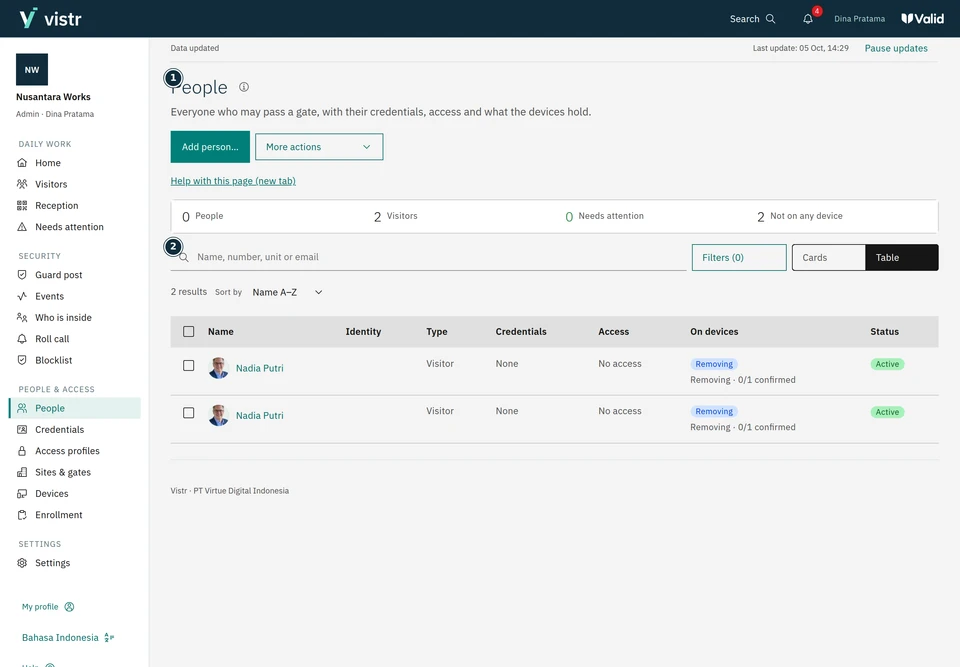Click the Credentials column header
The height and width of the screenshot is (667, 960).
521,331
